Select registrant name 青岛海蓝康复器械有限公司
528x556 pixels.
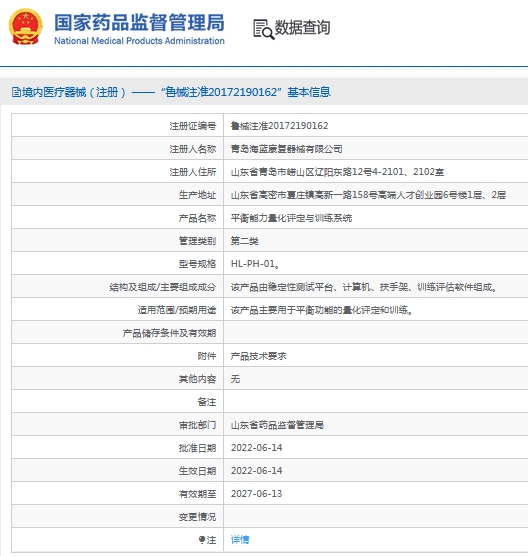pyautogui.click(x=287, y=149)
